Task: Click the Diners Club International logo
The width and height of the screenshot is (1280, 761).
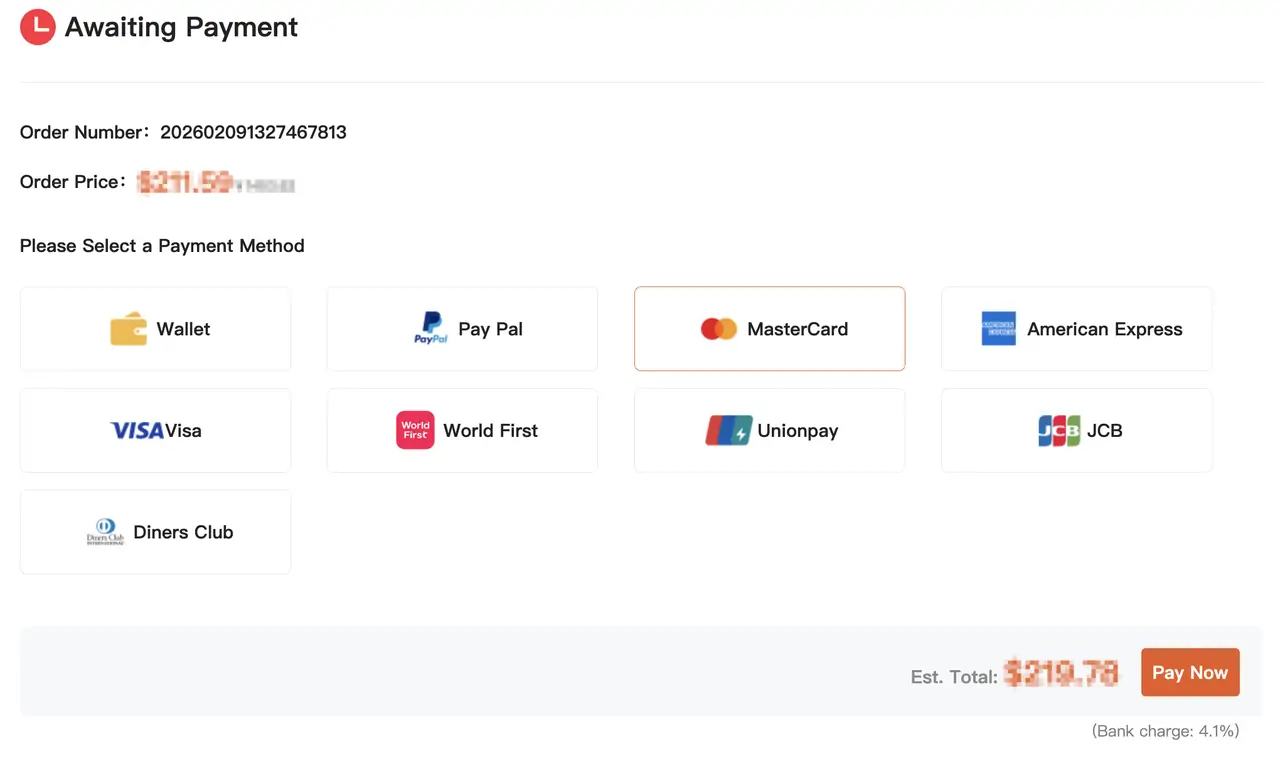Action: [105, 532]
